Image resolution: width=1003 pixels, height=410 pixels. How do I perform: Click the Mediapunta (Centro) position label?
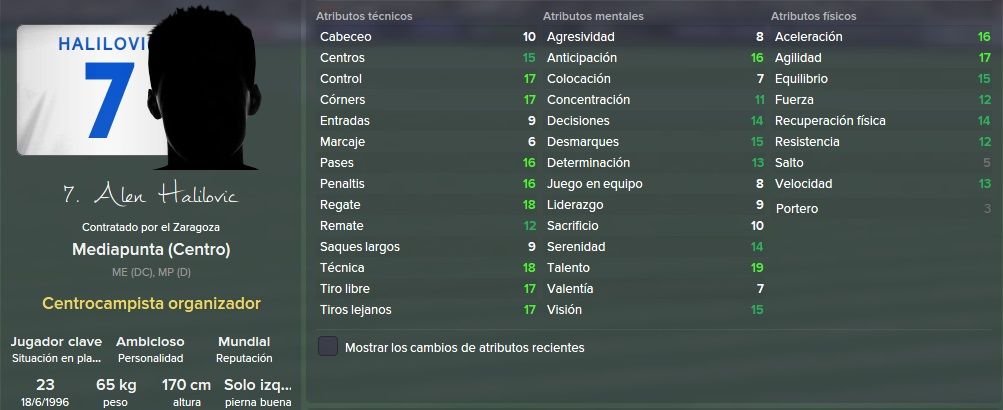click(152, 249)
